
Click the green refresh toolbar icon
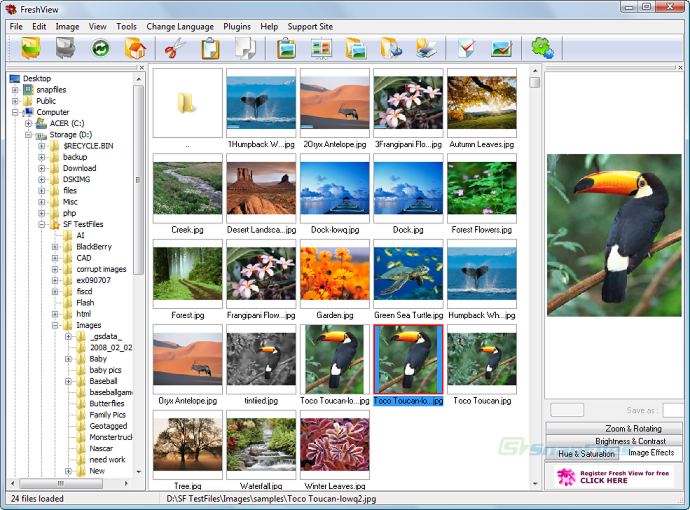click(100, 48)
